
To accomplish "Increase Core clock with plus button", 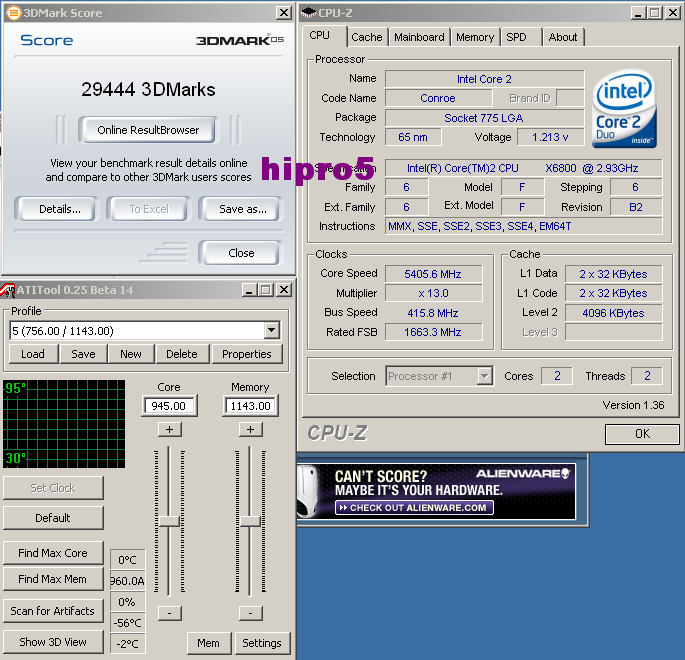I will pos(170,429).
